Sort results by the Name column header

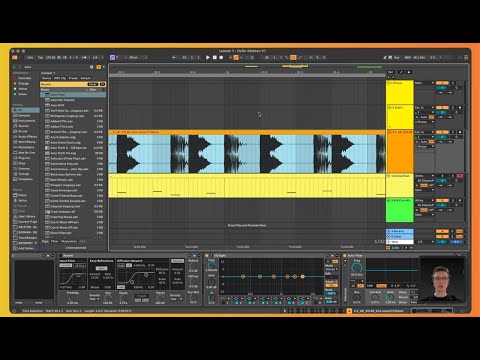point(63,90)
